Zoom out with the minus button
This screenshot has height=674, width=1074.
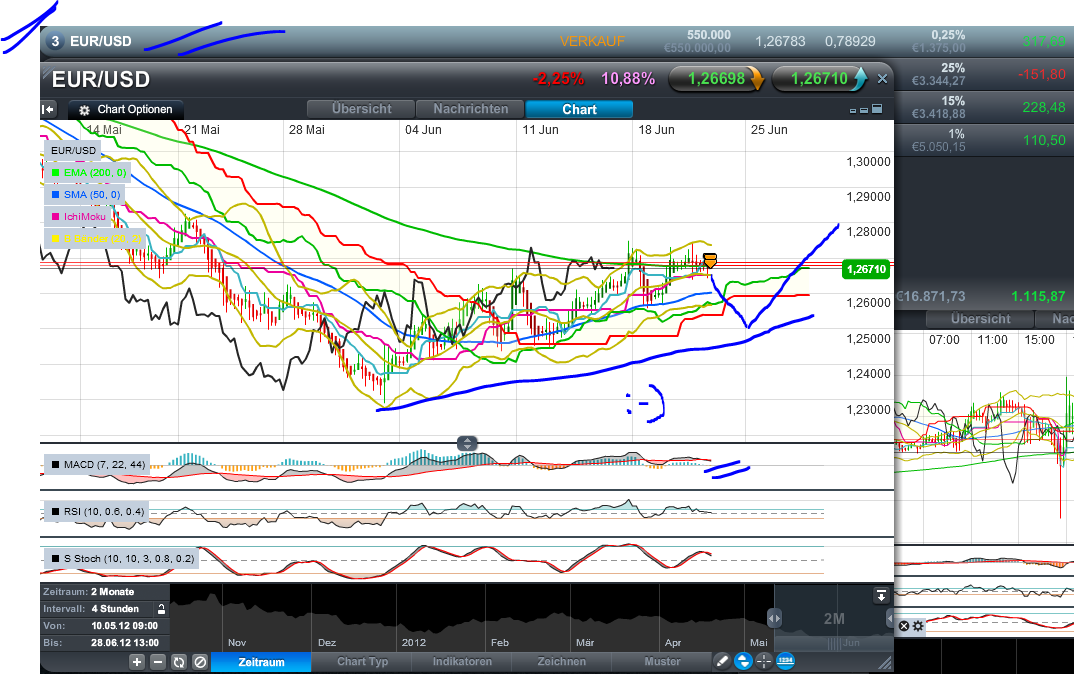tap(158, 662)
